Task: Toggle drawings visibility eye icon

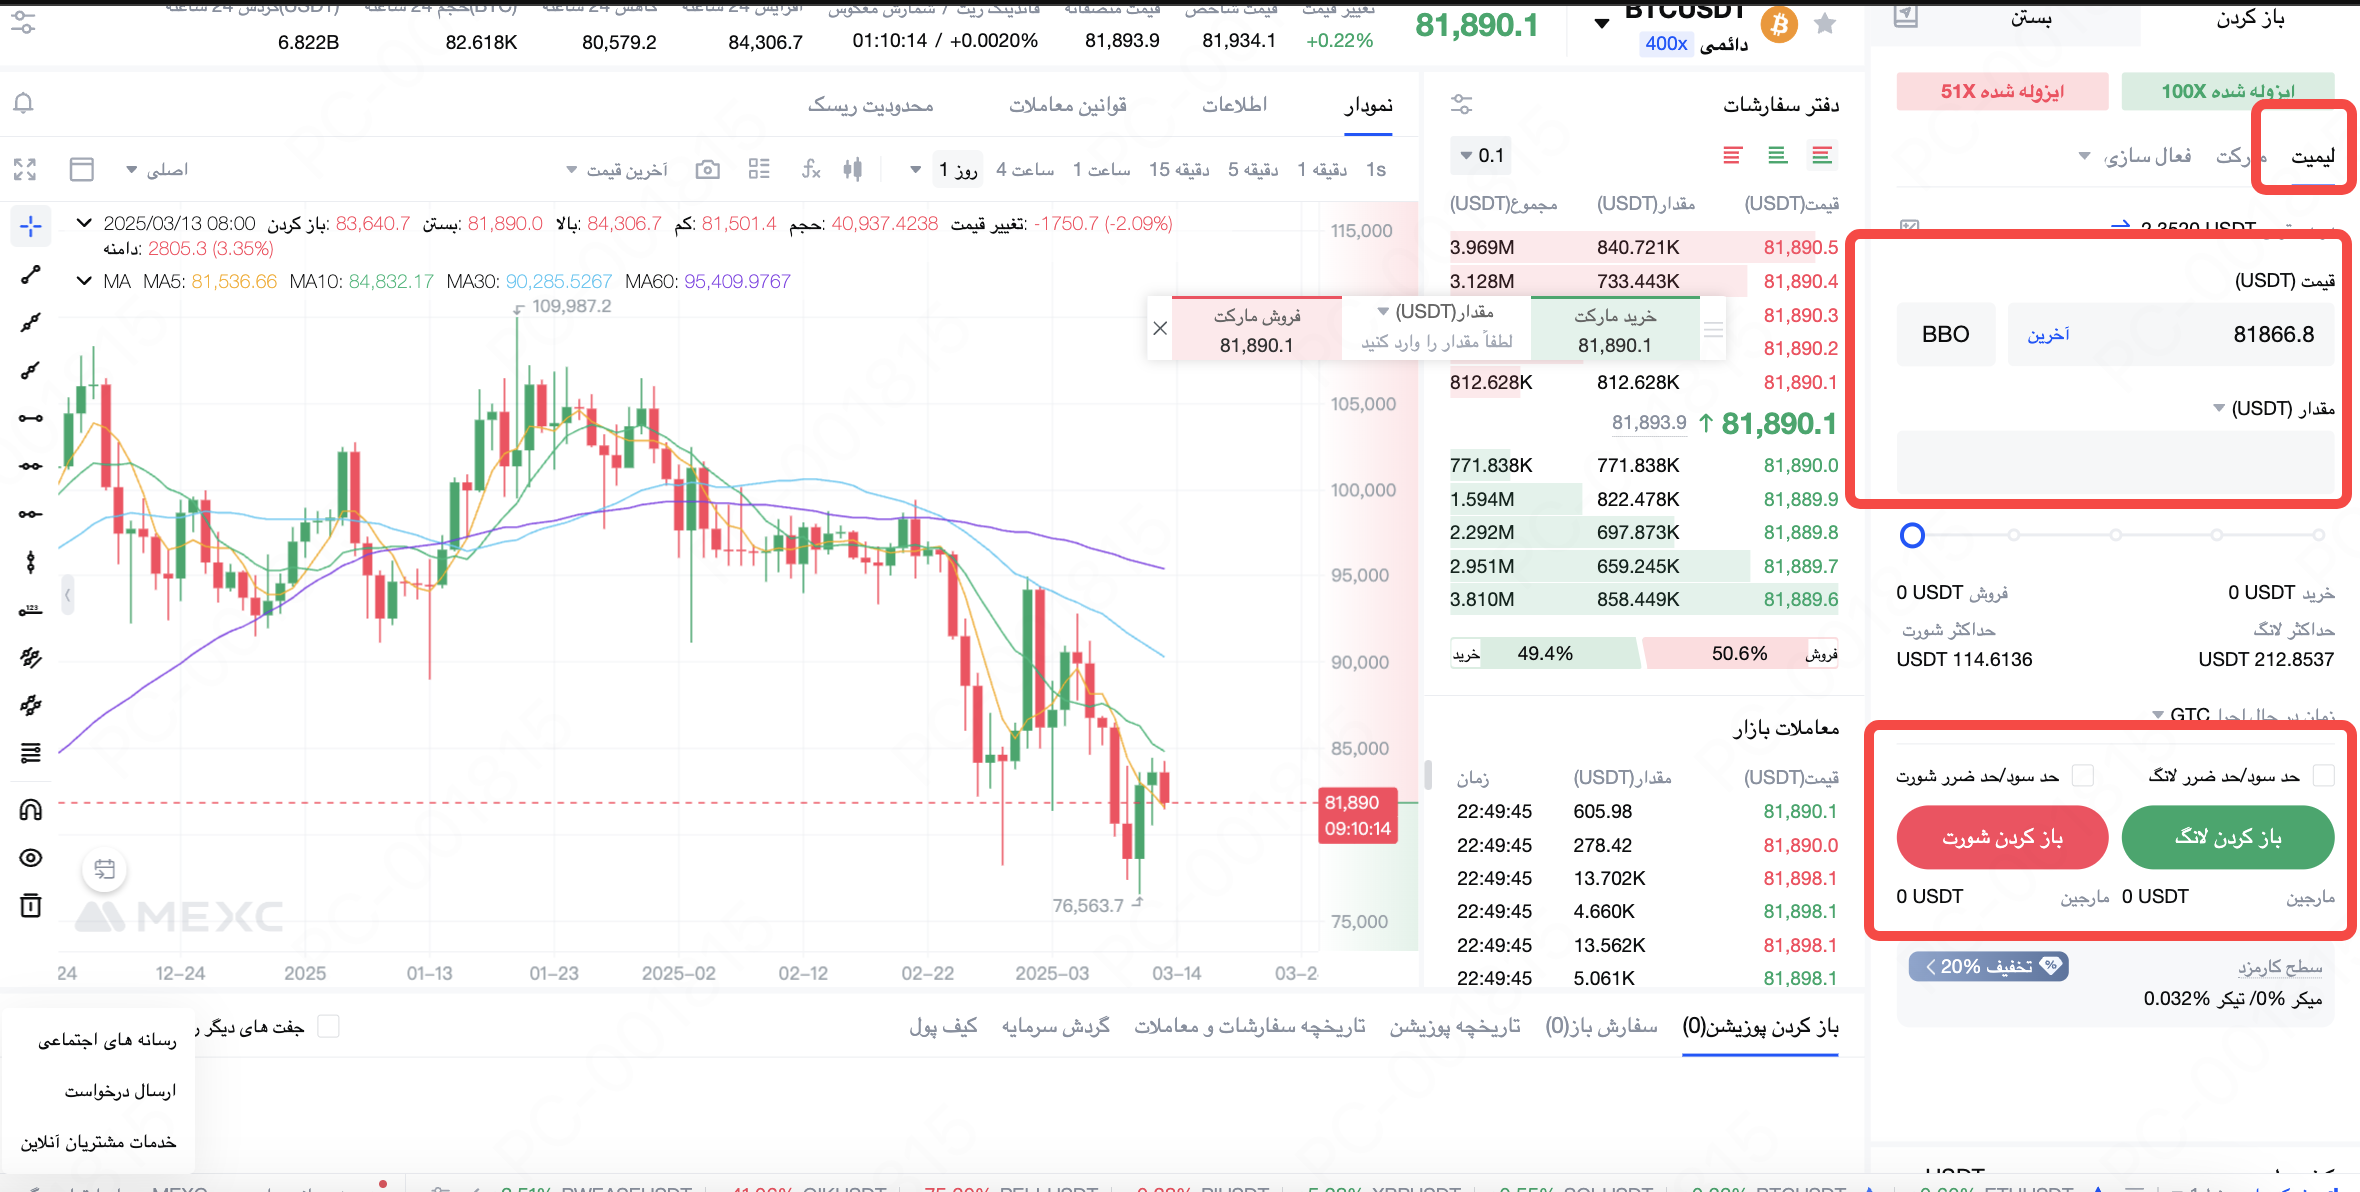Action: [x=31, y=857]
